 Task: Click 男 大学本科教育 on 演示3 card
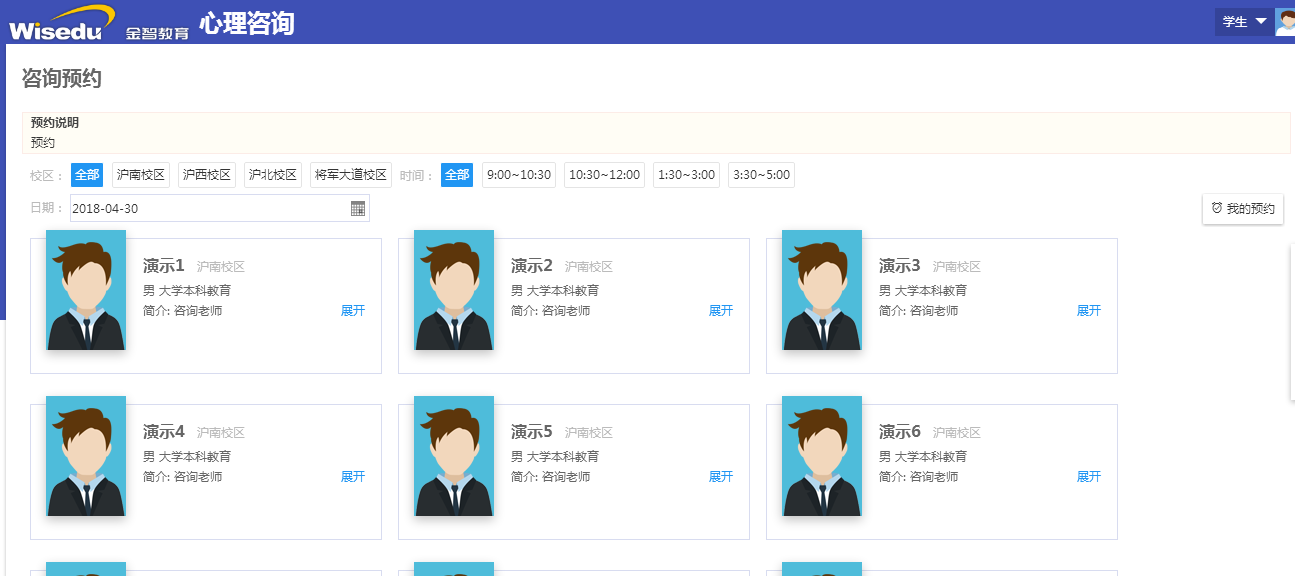click(x=923, y=291)
